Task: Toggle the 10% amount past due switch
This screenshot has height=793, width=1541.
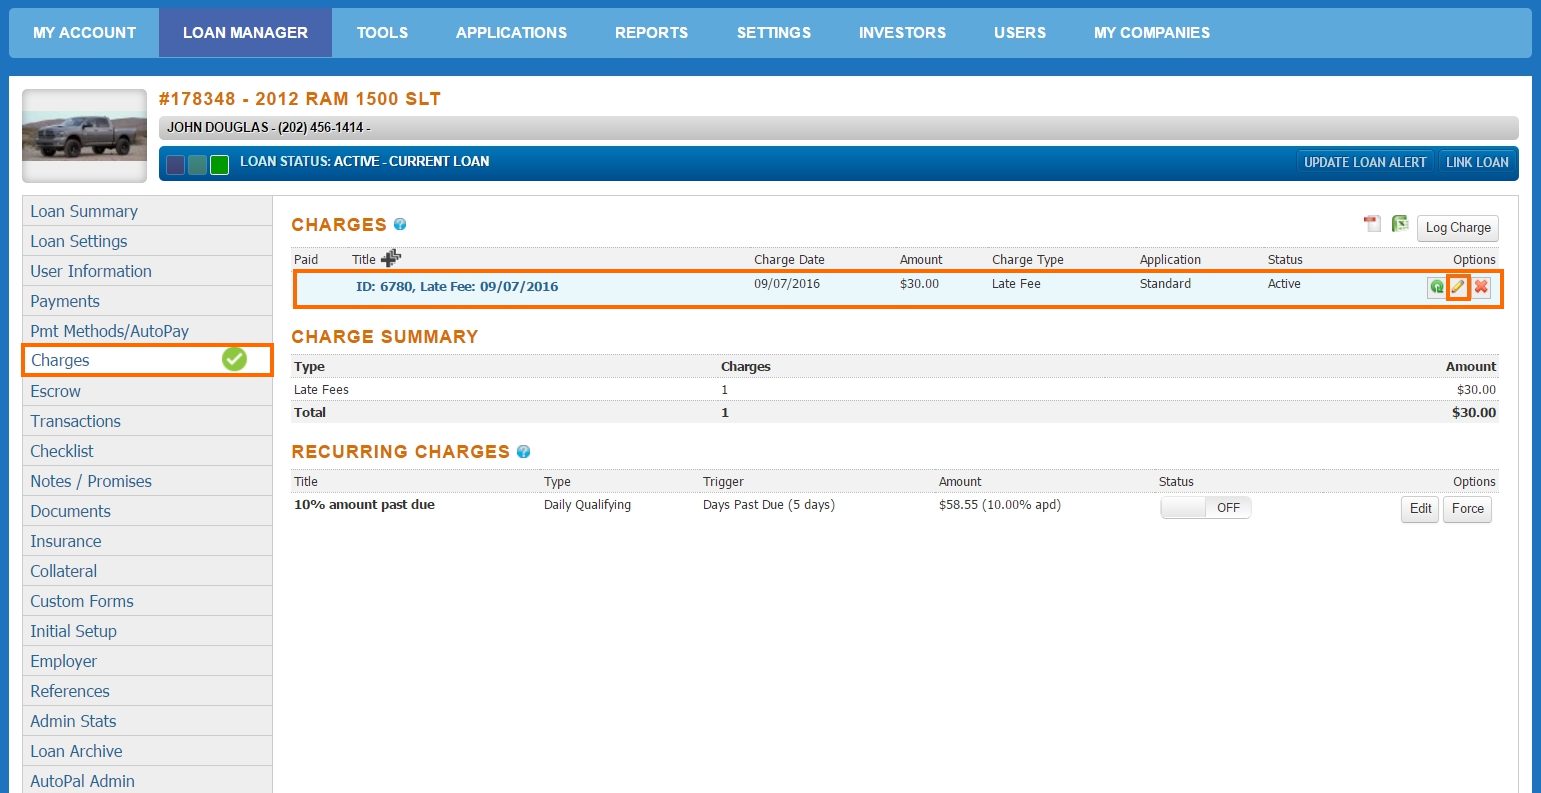Action: [x=1205, y=508]
